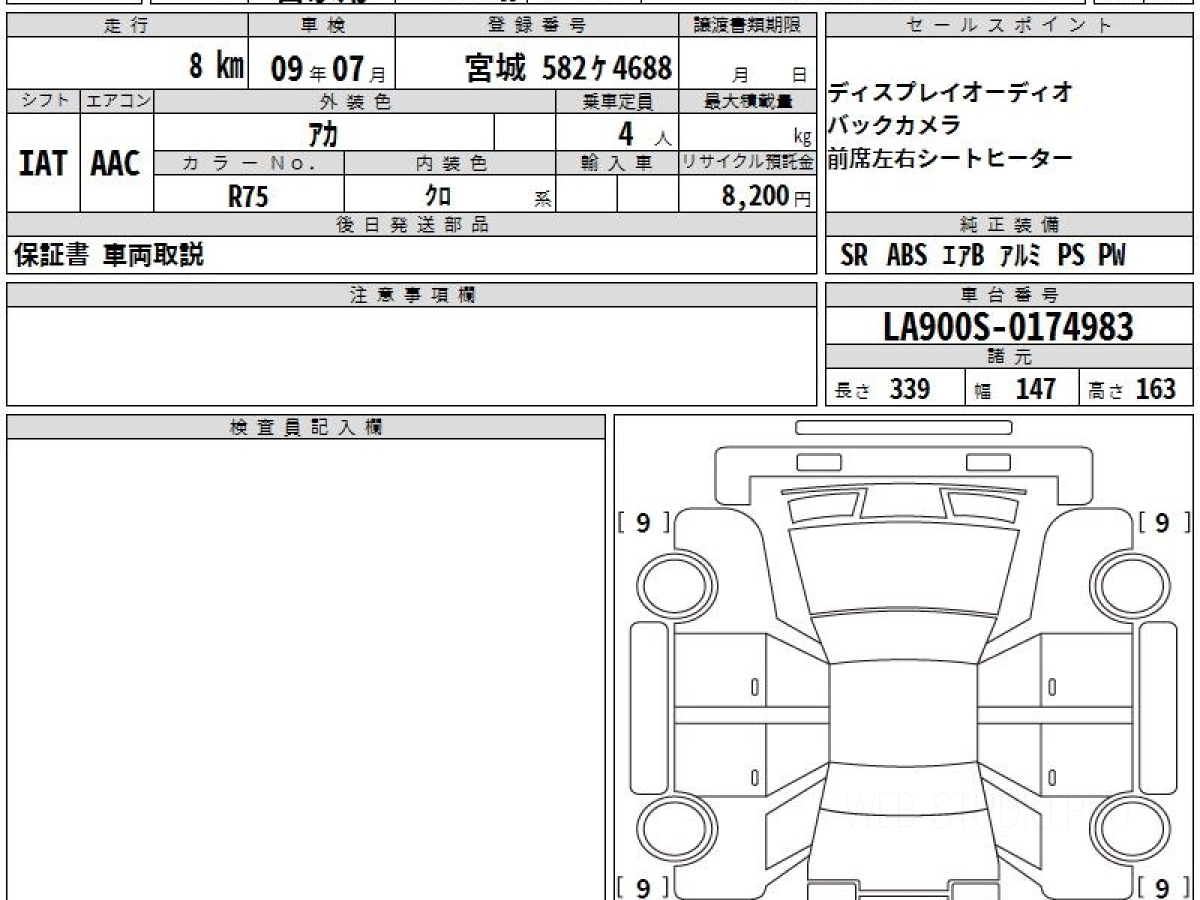This screenshot has height=900, width=1200.
Task: Select the PW equipment code
Action: point(1112,255)
